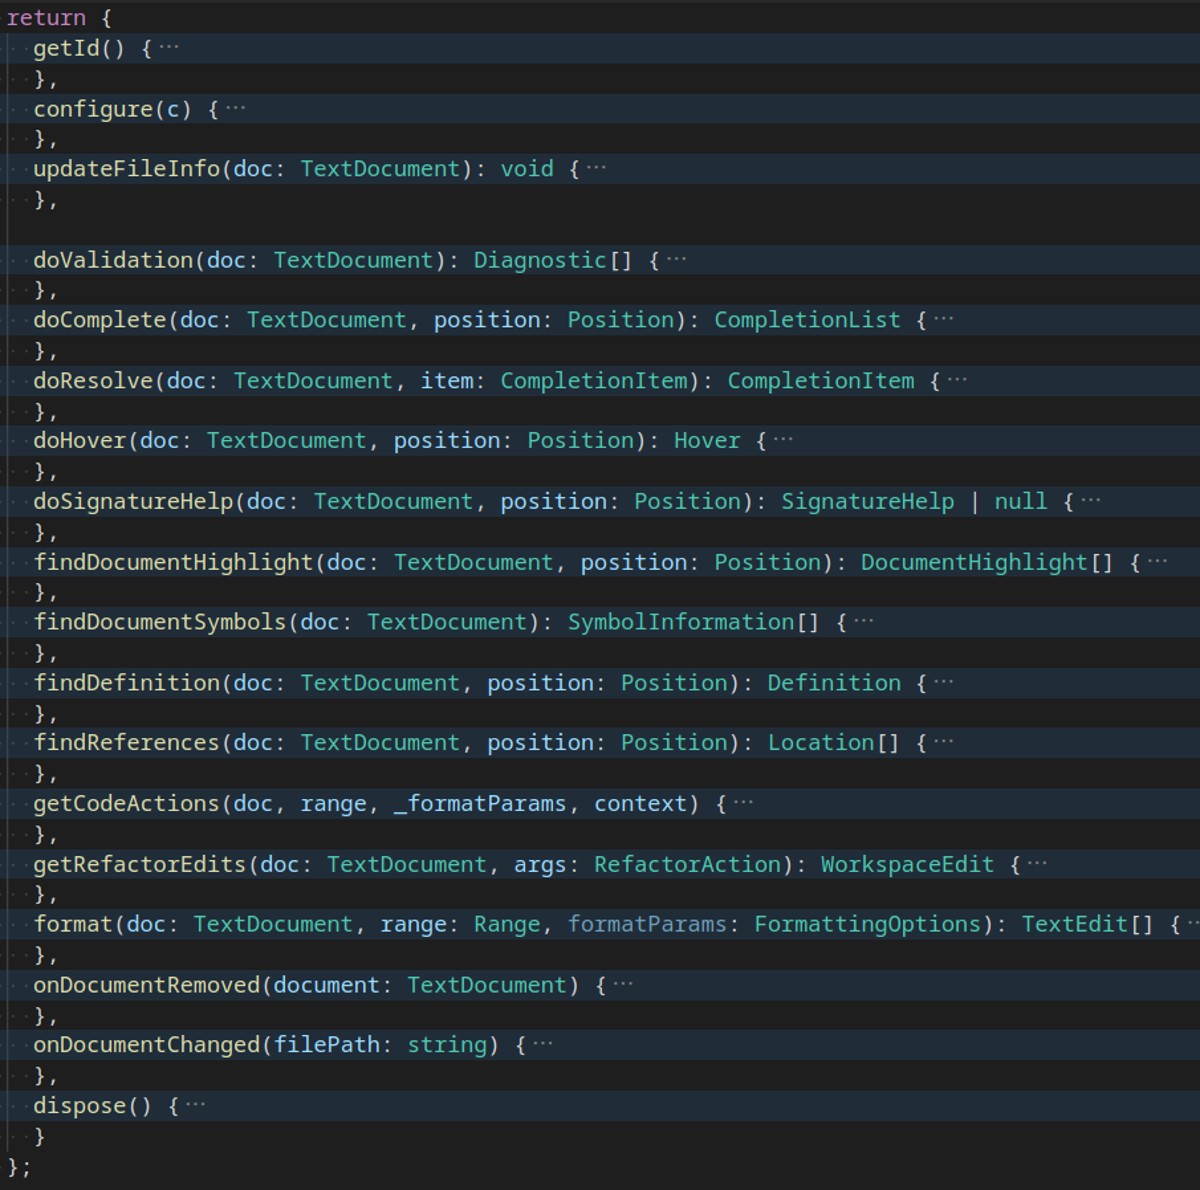Unfold the doSignatureHelp collapsed ellipsis
1200x1190 pixels.
click(1090, 501)
